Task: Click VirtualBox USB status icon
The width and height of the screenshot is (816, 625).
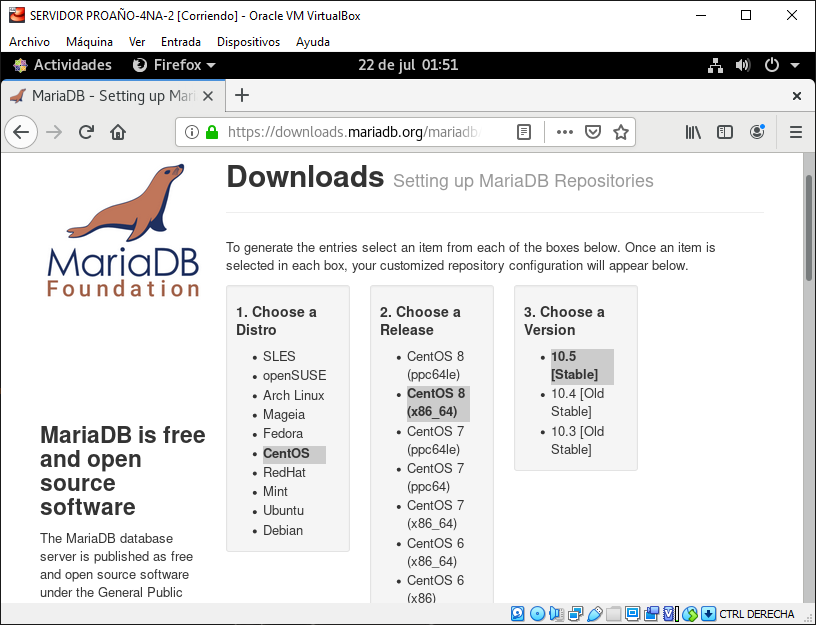Action: (594, 614)
